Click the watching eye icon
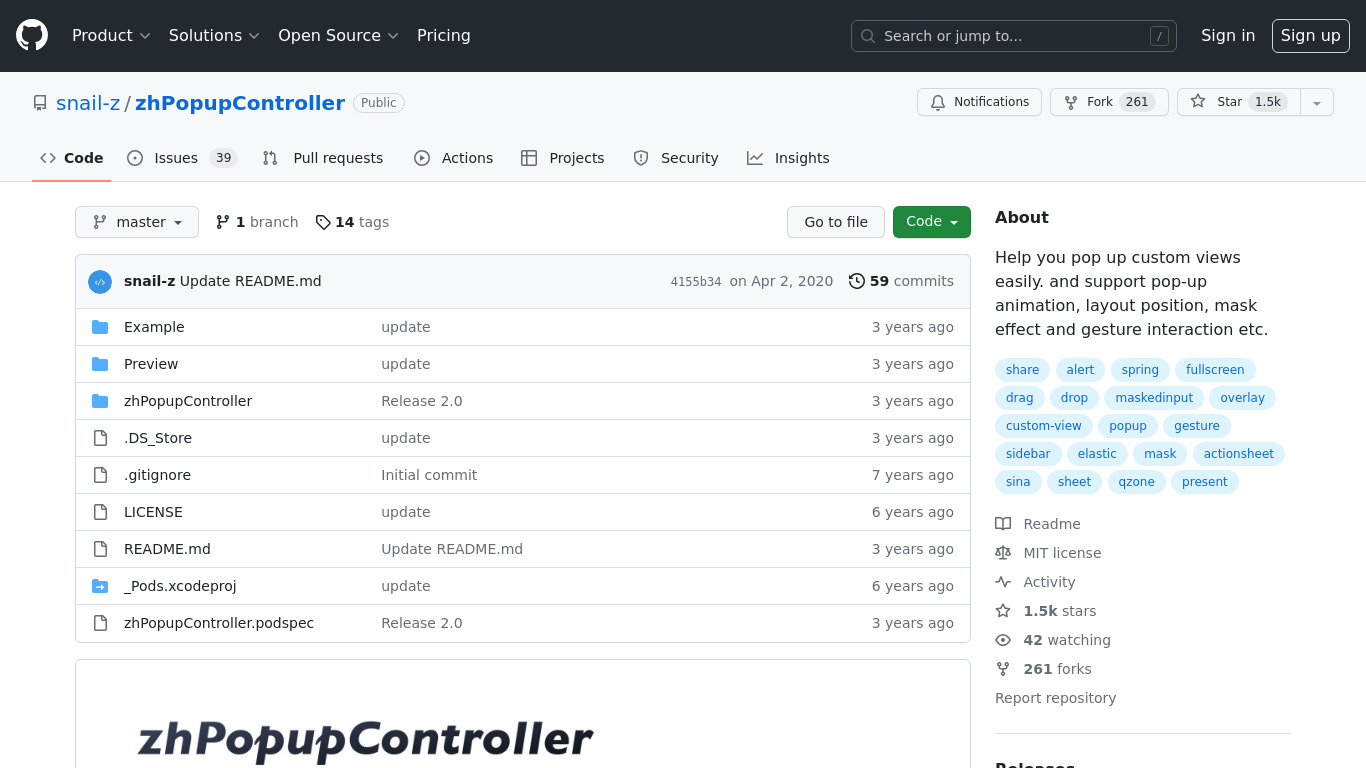The image size is (1366, 768). click(x=1003, y=640)
